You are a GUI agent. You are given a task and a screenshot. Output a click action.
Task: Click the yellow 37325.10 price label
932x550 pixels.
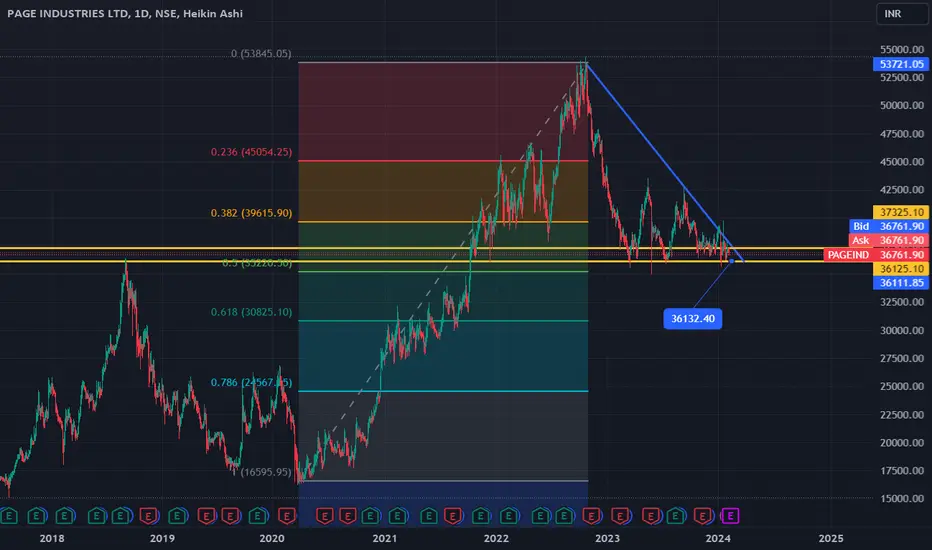point(900,212)
